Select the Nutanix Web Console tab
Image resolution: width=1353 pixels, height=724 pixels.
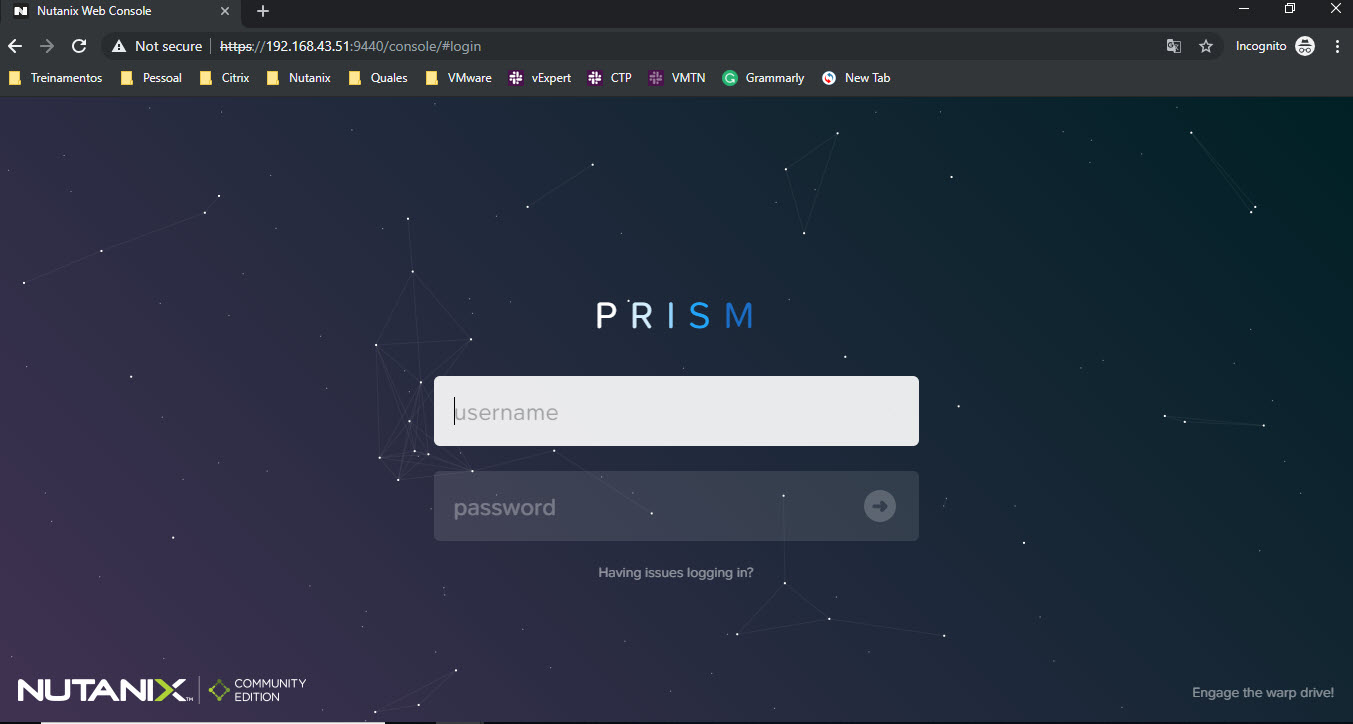point(110,11)
